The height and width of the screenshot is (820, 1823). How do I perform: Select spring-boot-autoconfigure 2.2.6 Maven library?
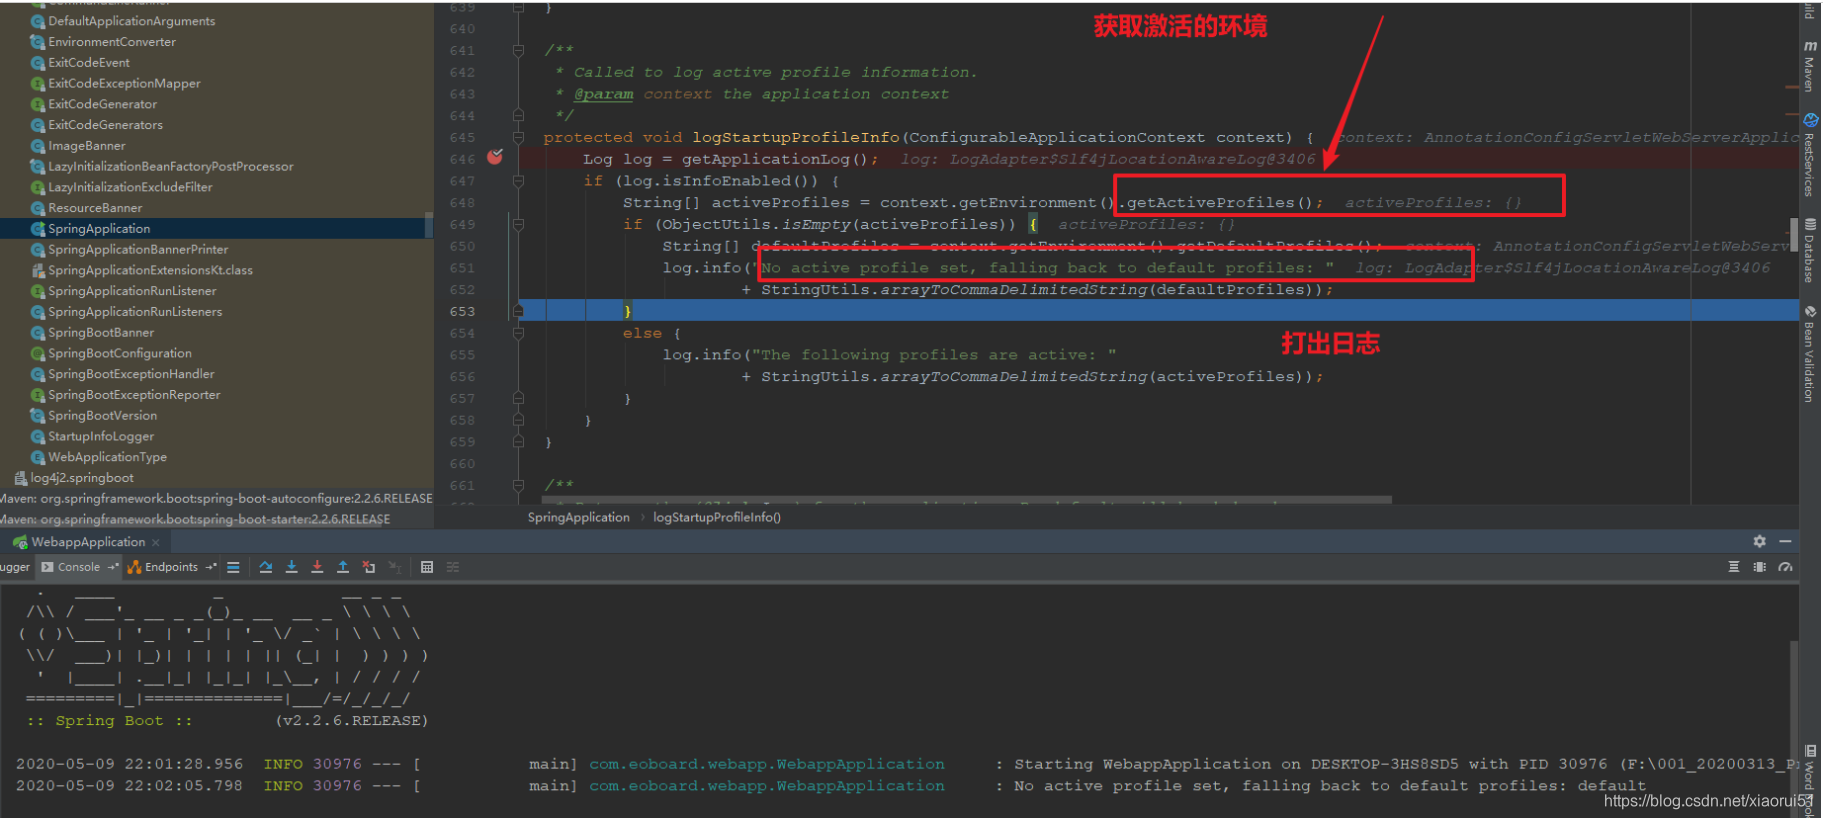click(x=216, y=499)
